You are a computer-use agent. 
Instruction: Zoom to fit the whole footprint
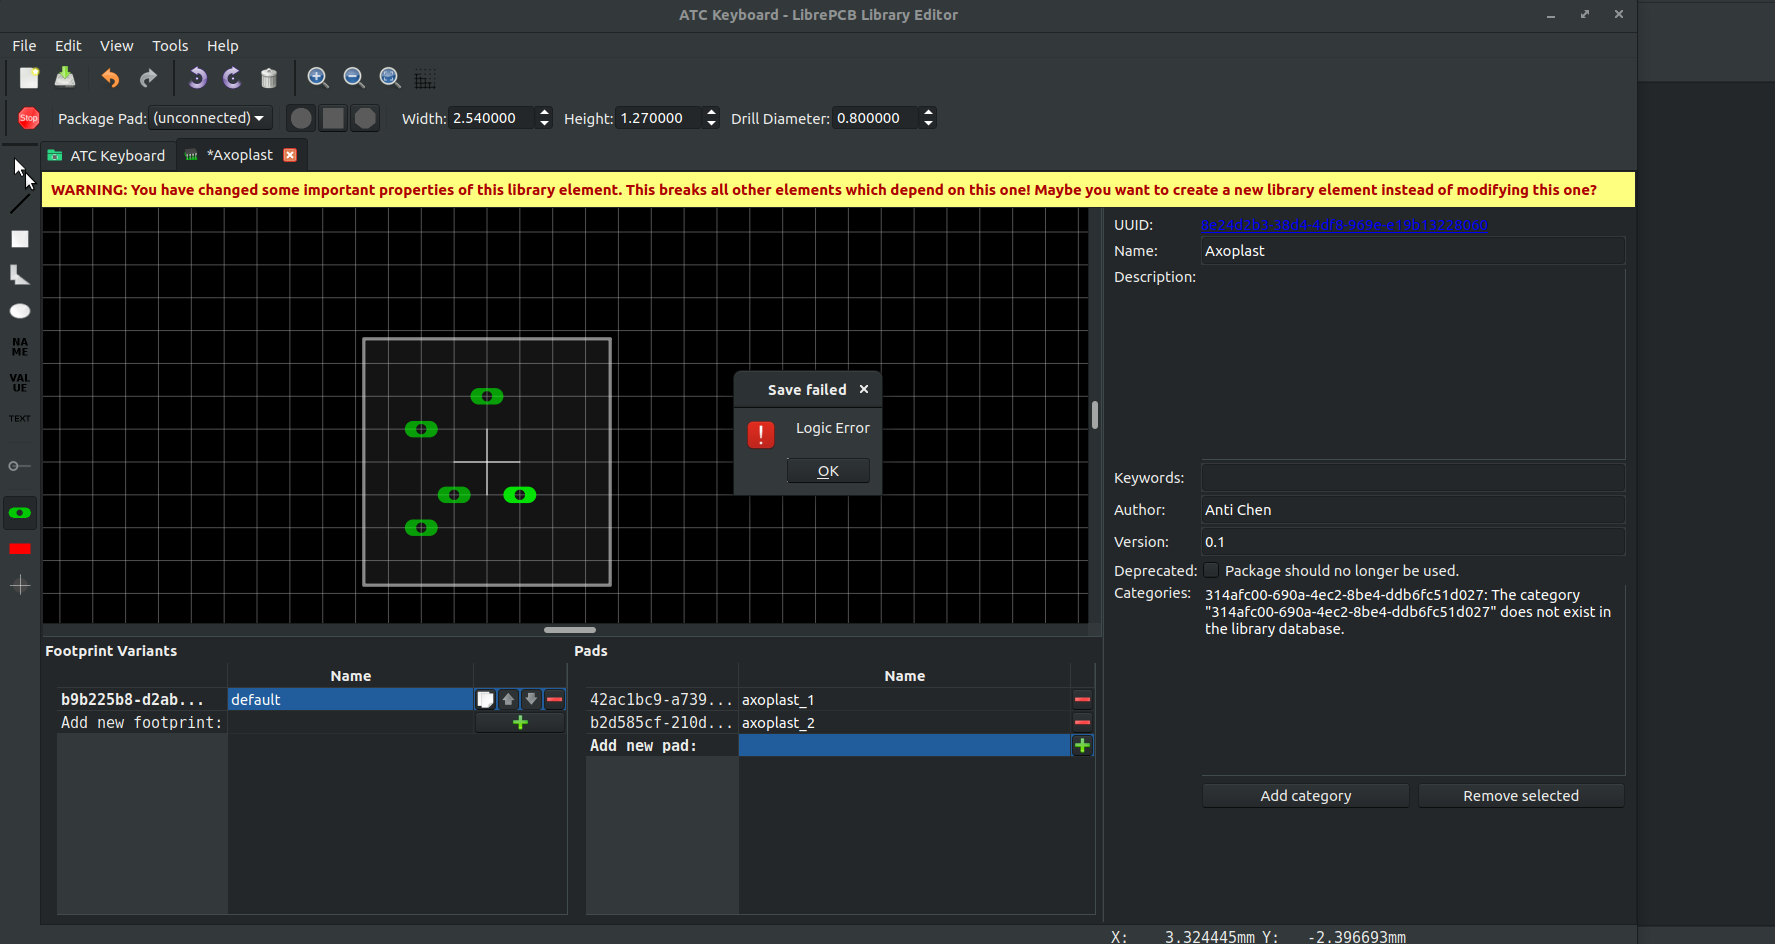[389, 77]
